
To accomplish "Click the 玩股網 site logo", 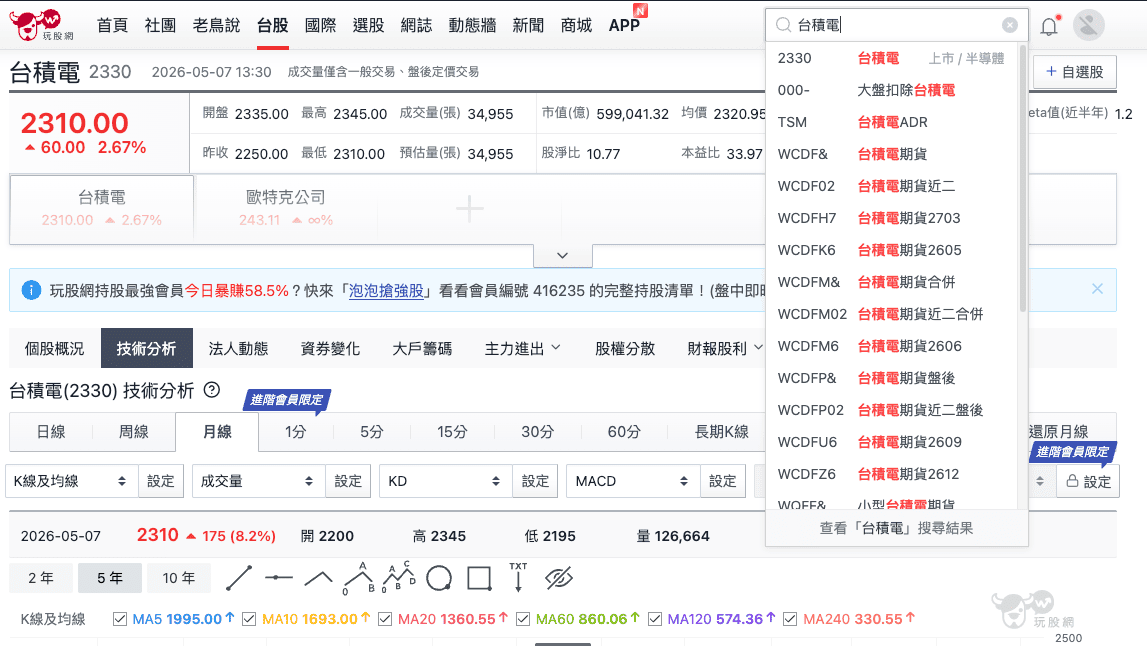I will (x=41, y=25).
